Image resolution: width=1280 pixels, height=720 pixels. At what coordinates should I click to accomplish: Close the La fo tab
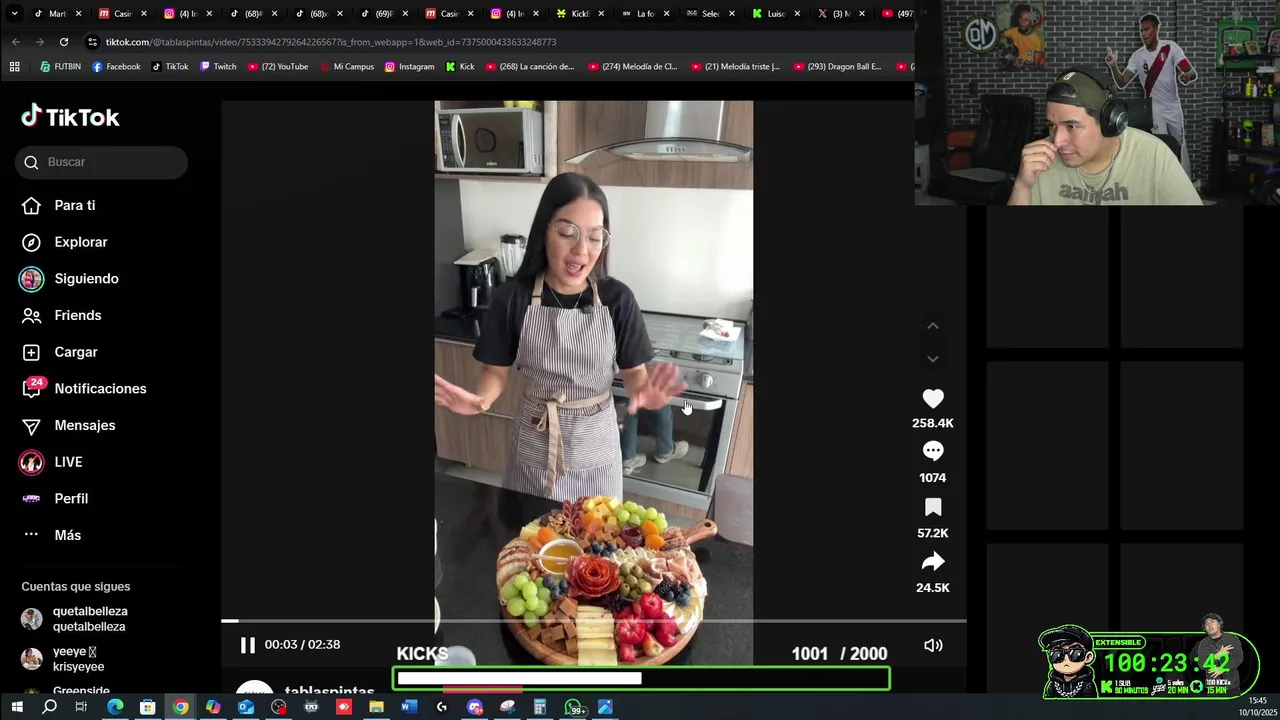pos(667,14)
